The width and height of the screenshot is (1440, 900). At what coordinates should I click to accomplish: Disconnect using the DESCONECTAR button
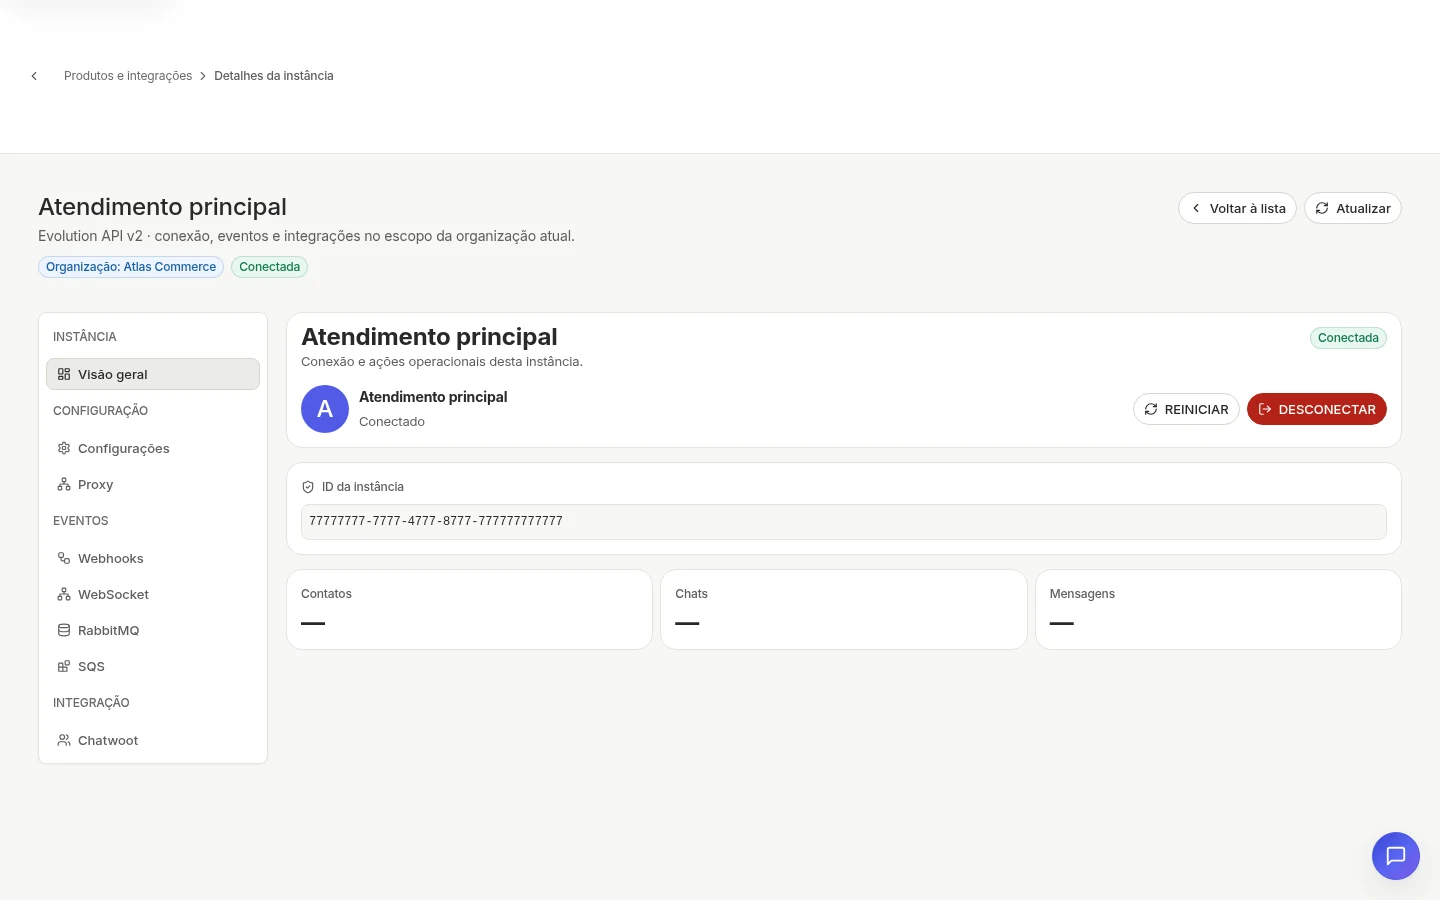coord(1317,409)
